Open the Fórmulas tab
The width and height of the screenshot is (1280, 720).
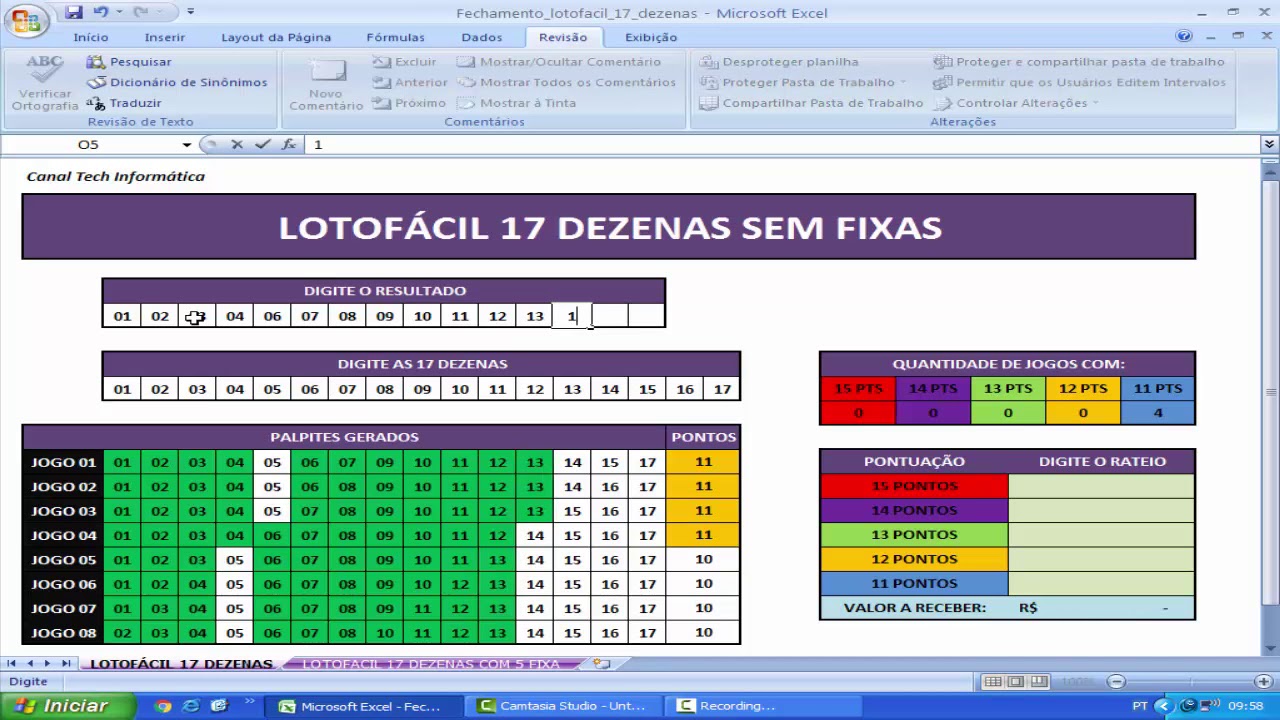pyautogui.click(x=395, y=37)
